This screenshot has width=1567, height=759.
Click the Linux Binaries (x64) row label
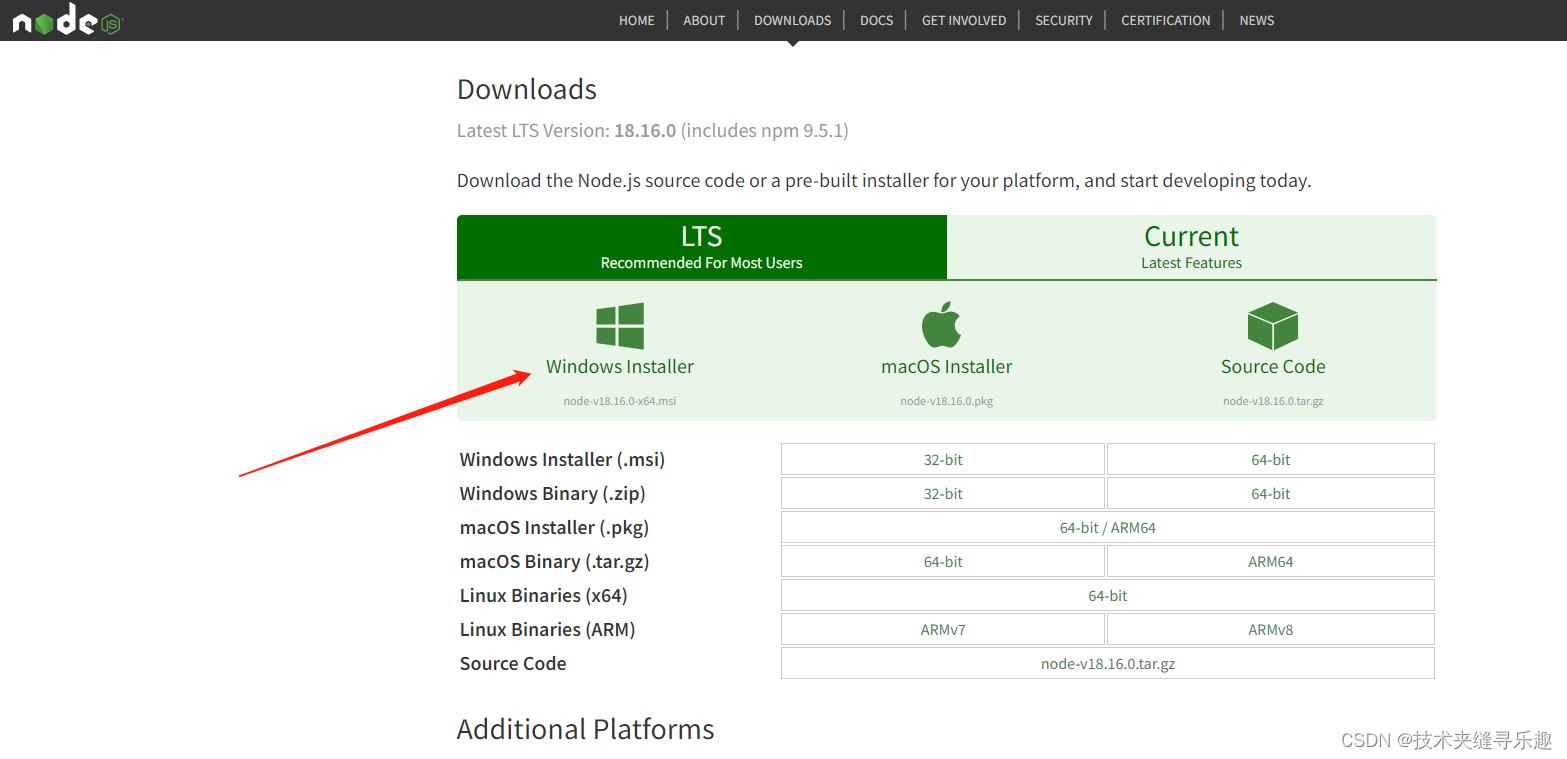(x=544, y=596)
